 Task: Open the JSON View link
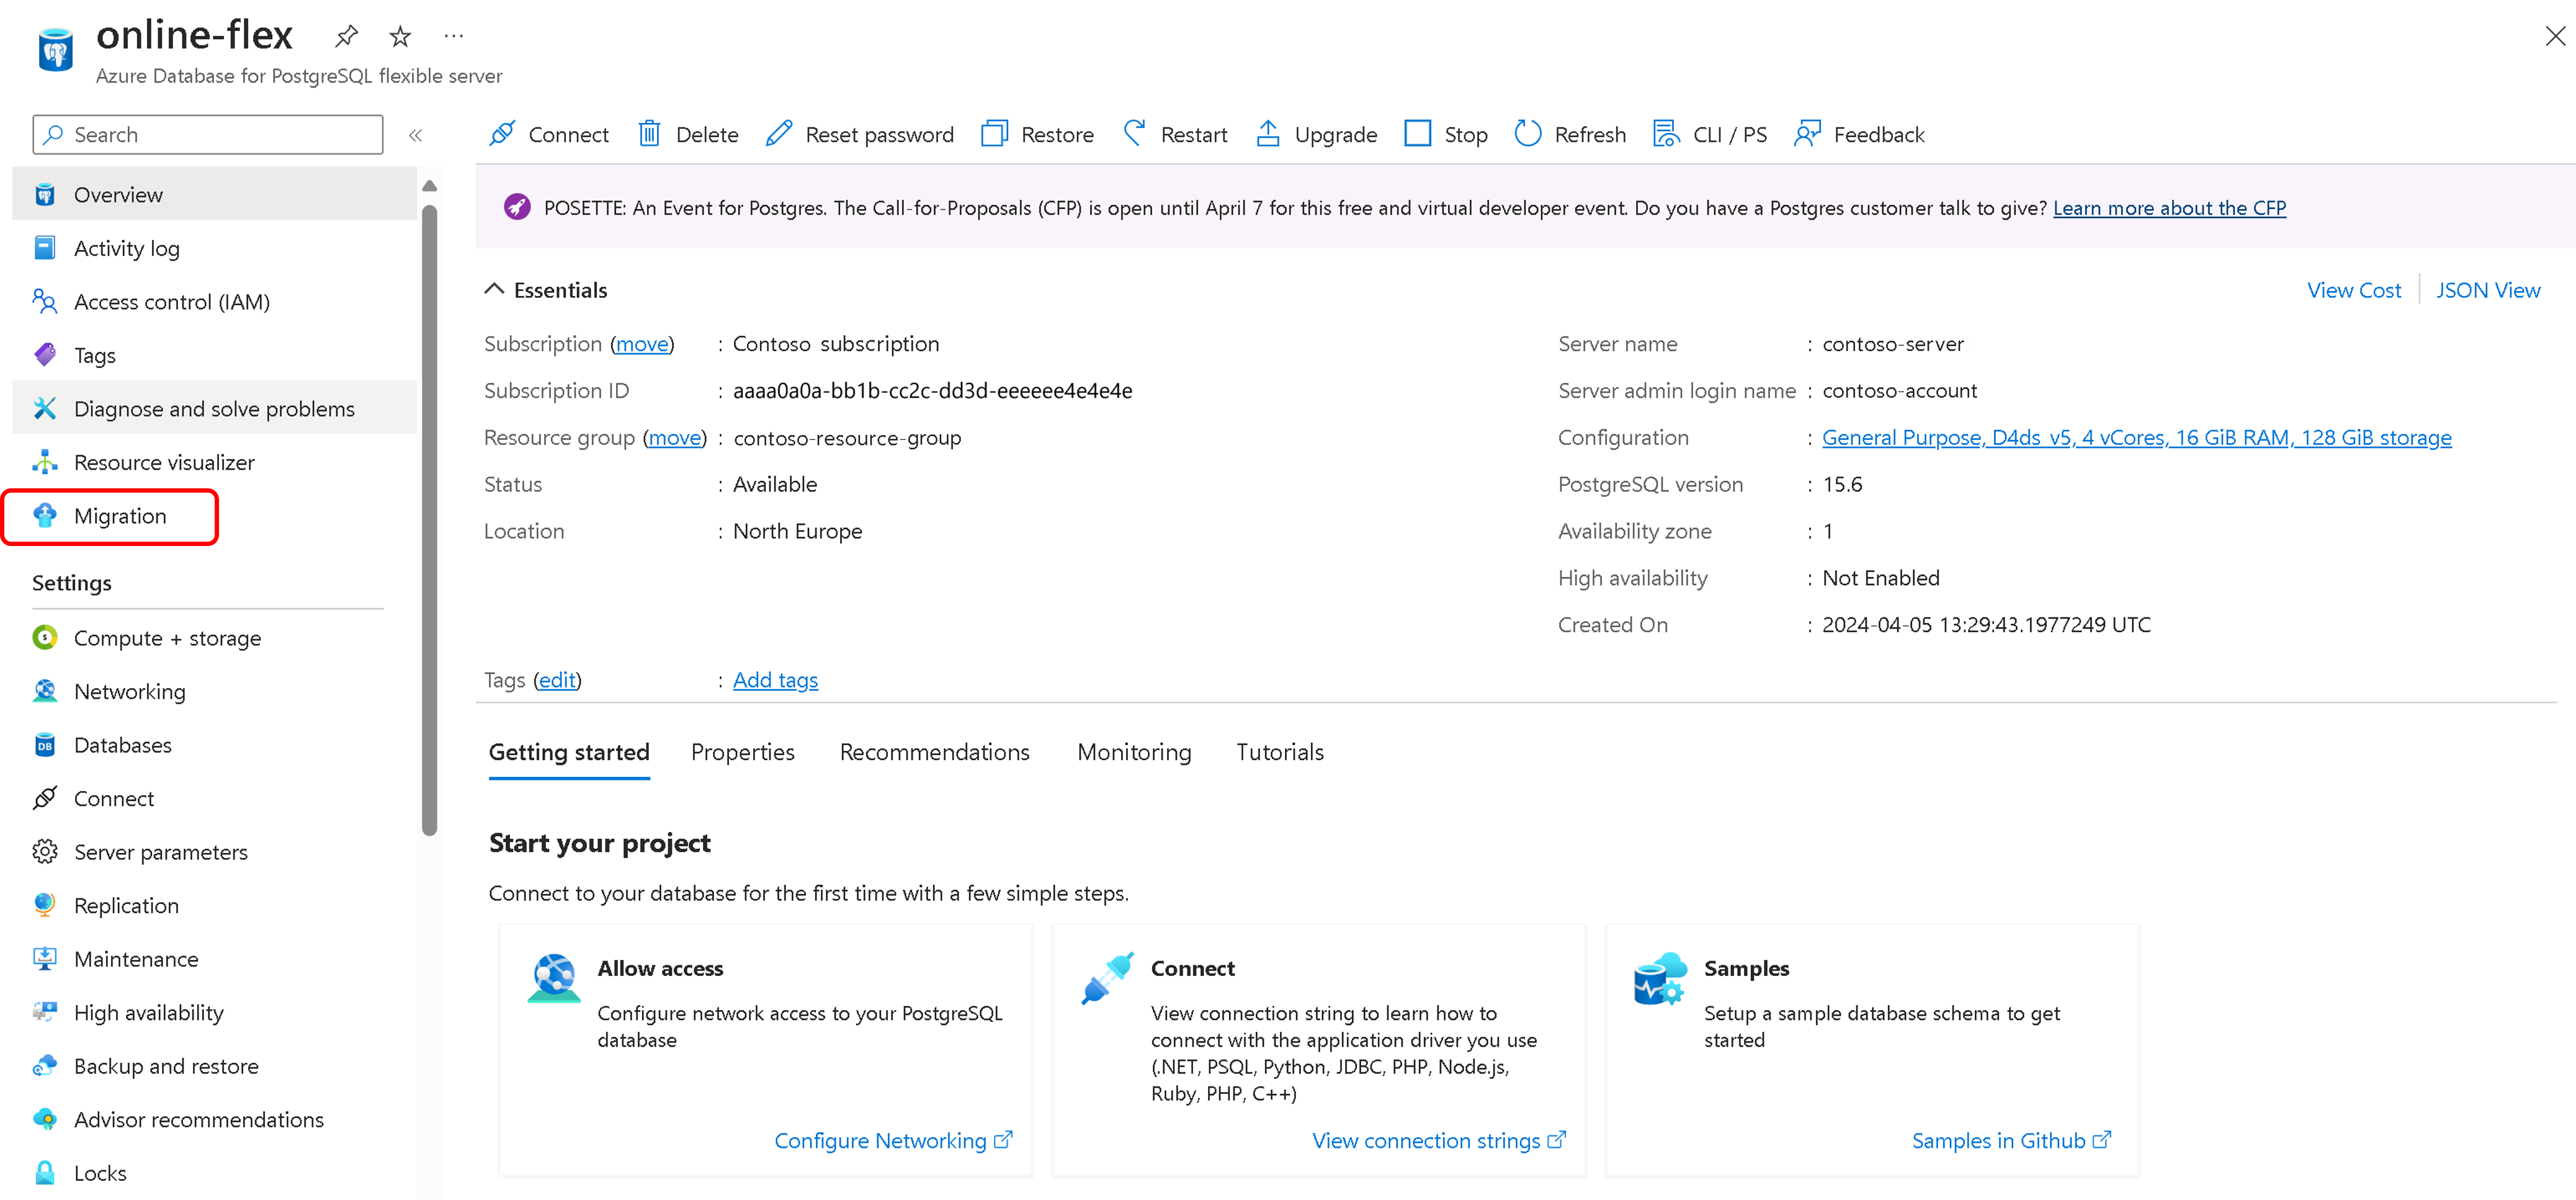pos(2488,290)
